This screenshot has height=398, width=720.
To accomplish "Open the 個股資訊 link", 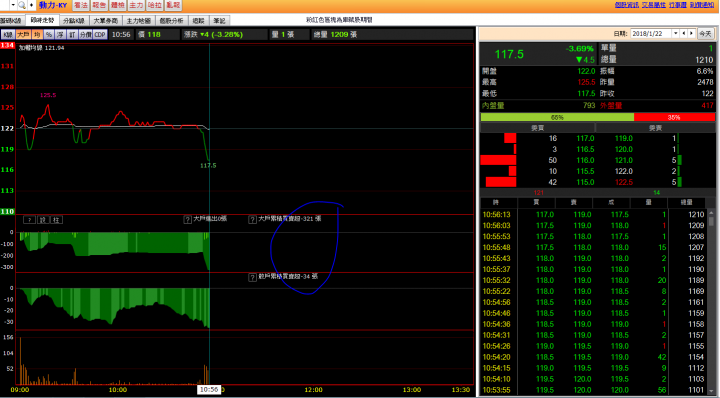I will pos(626,5).
